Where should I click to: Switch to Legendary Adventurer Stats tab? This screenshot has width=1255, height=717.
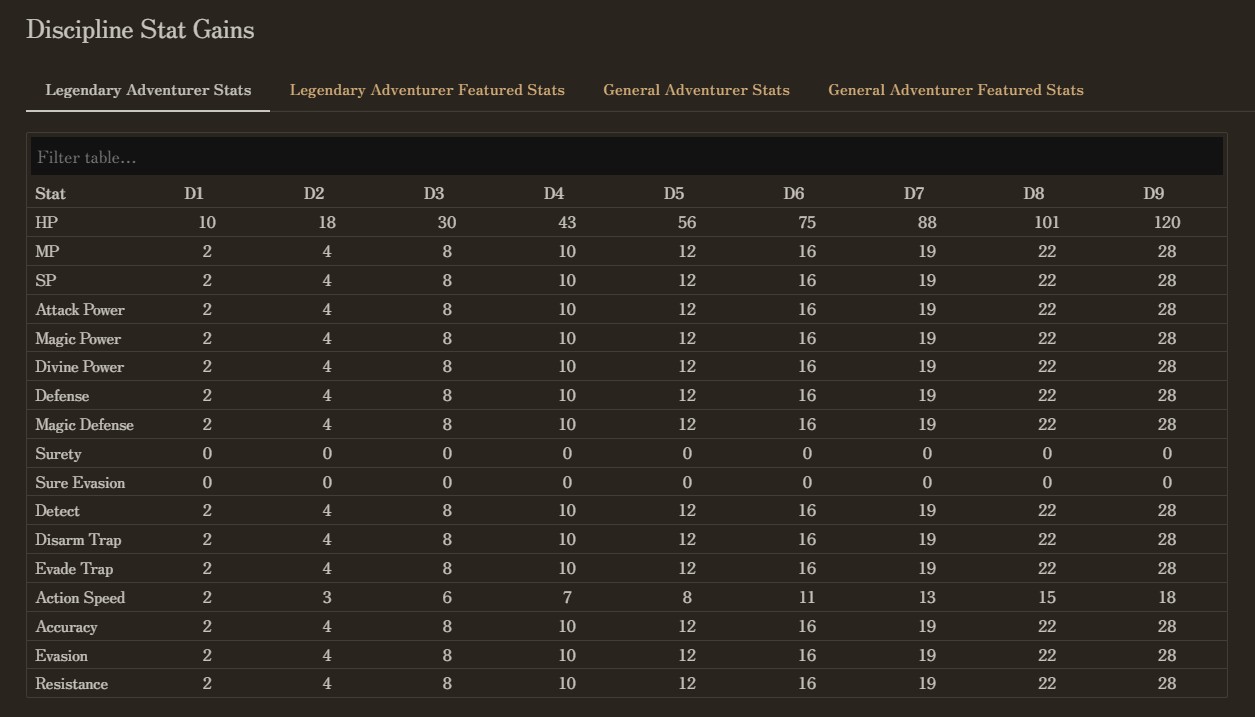(x=148, y=90)
